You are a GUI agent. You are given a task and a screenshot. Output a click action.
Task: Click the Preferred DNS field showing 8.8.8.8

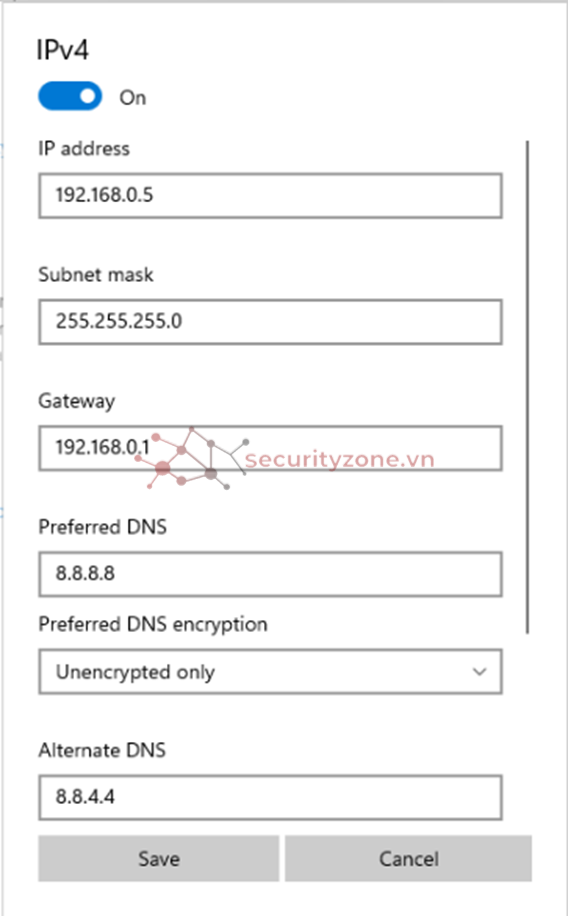point(271,574)
